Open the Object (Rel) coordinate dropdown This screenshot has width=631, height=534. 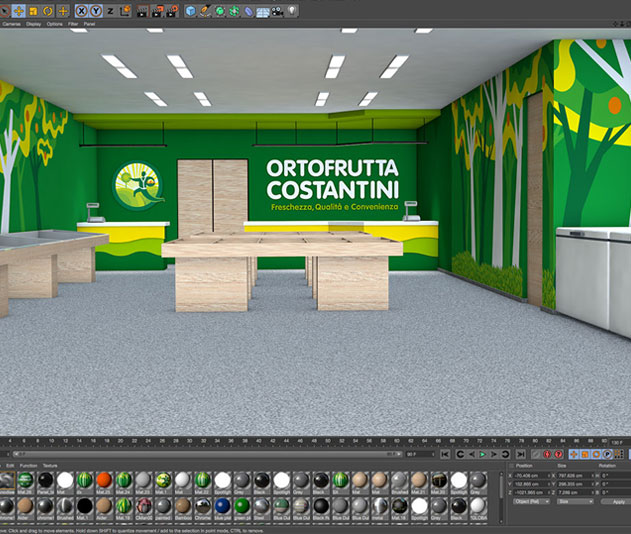[x=532, y=501]
